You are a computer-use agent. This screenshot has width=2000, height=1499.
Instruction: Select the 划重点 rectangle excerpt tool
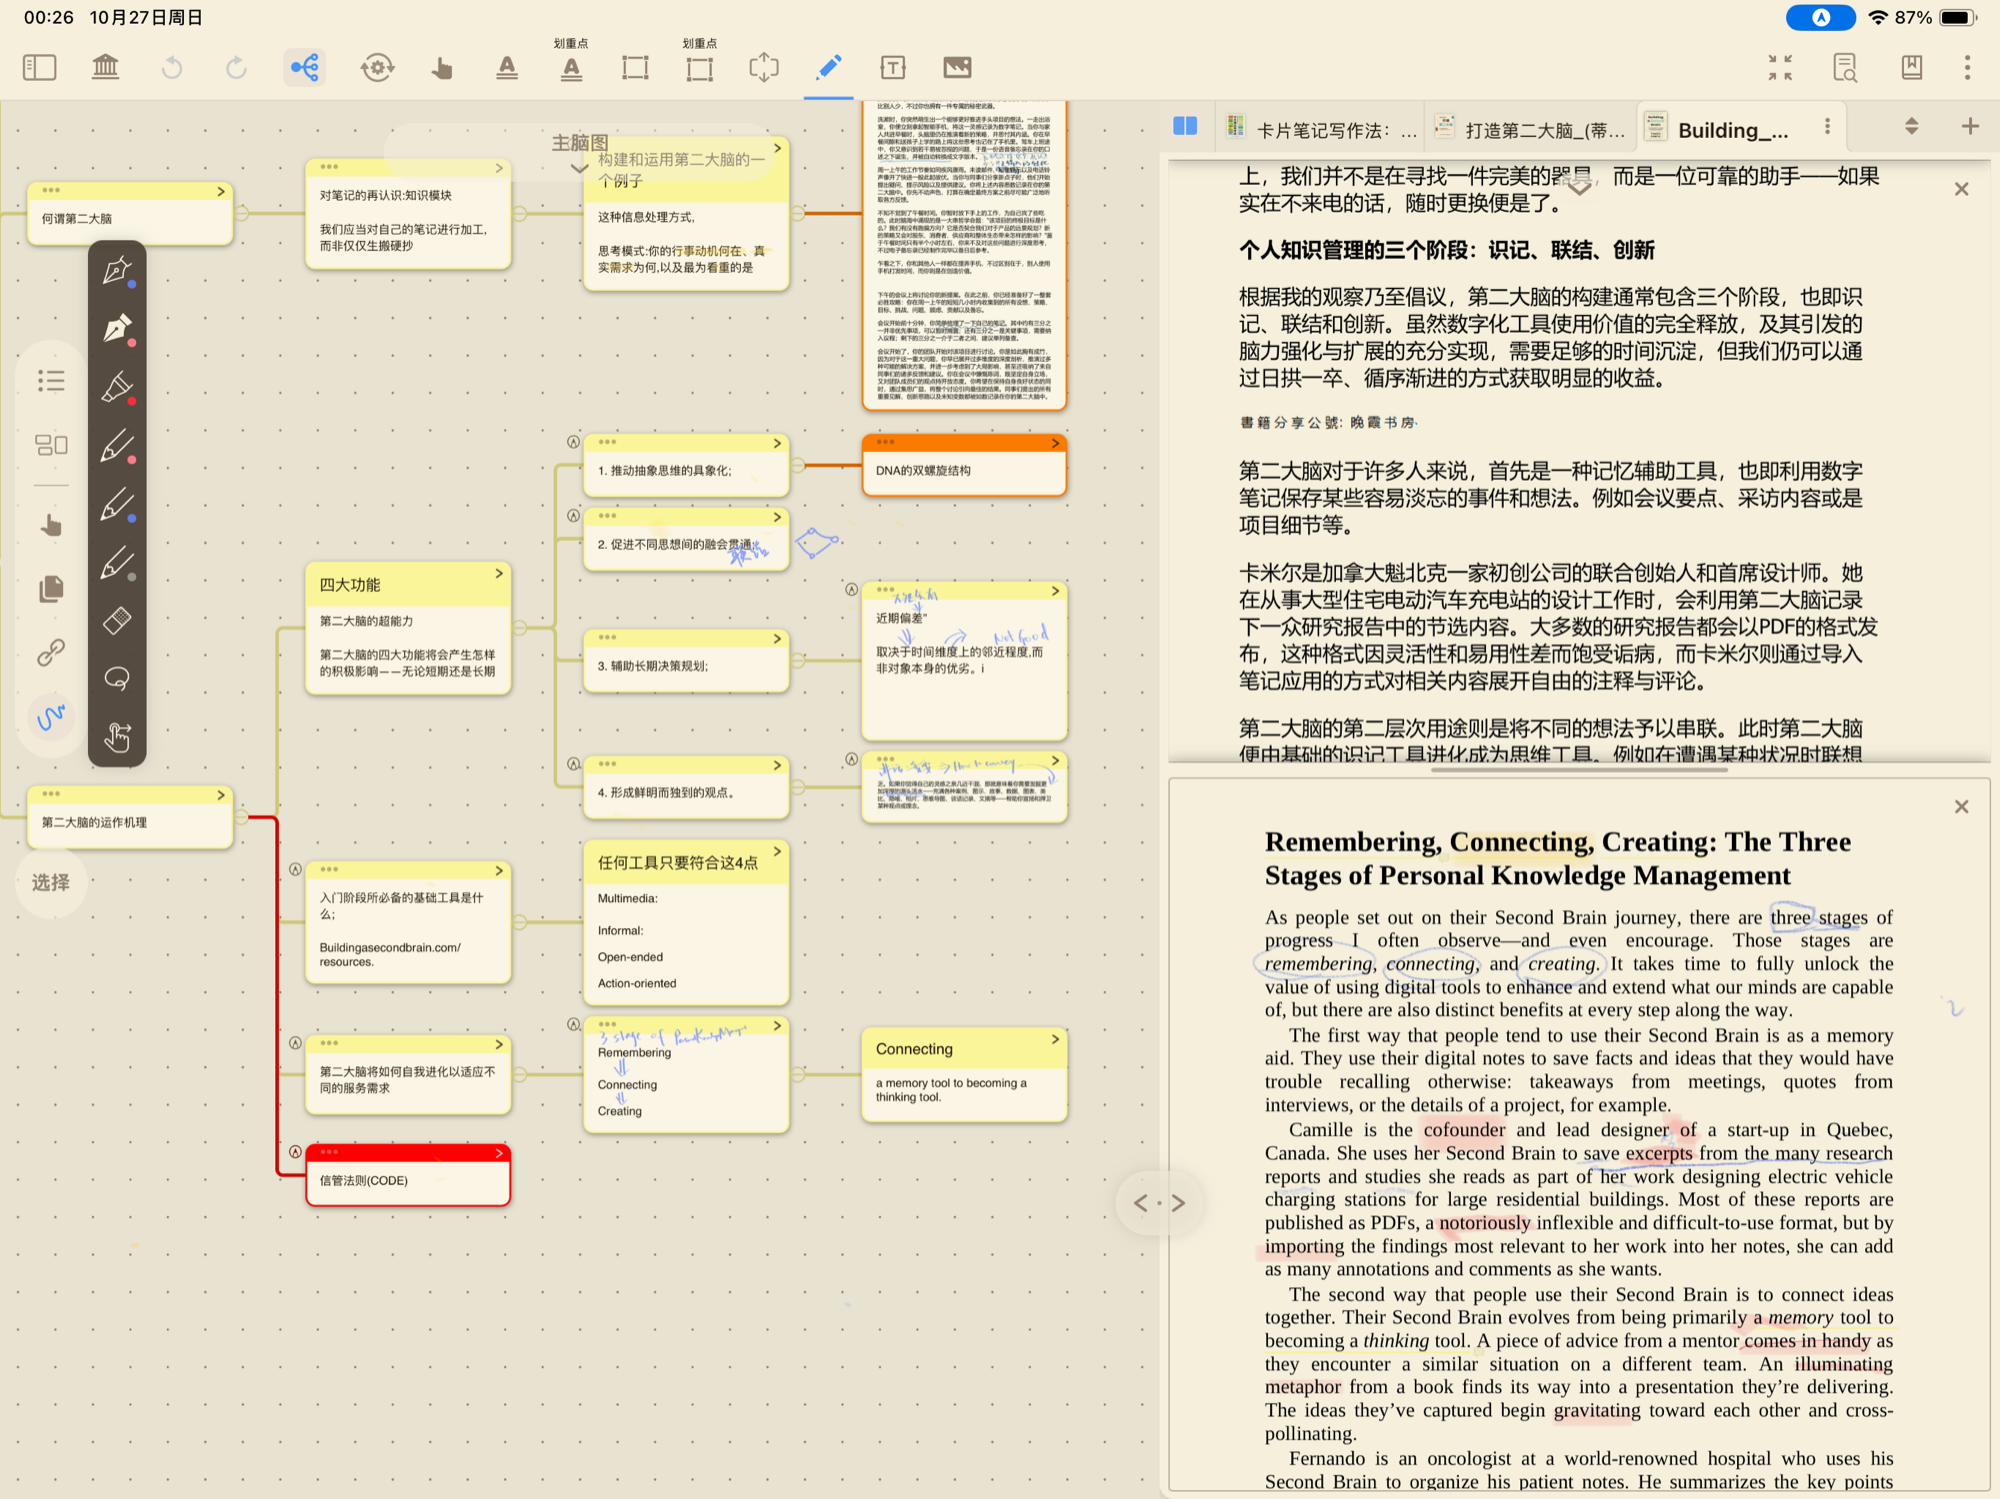(700, 68)
